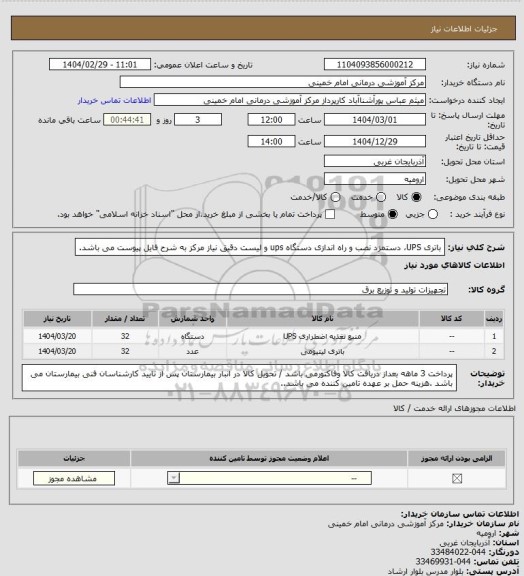The width and height of the screenshot is (524, 576).
Task: Click the contact phone 33469931-044
Action: tap(443, 562)
